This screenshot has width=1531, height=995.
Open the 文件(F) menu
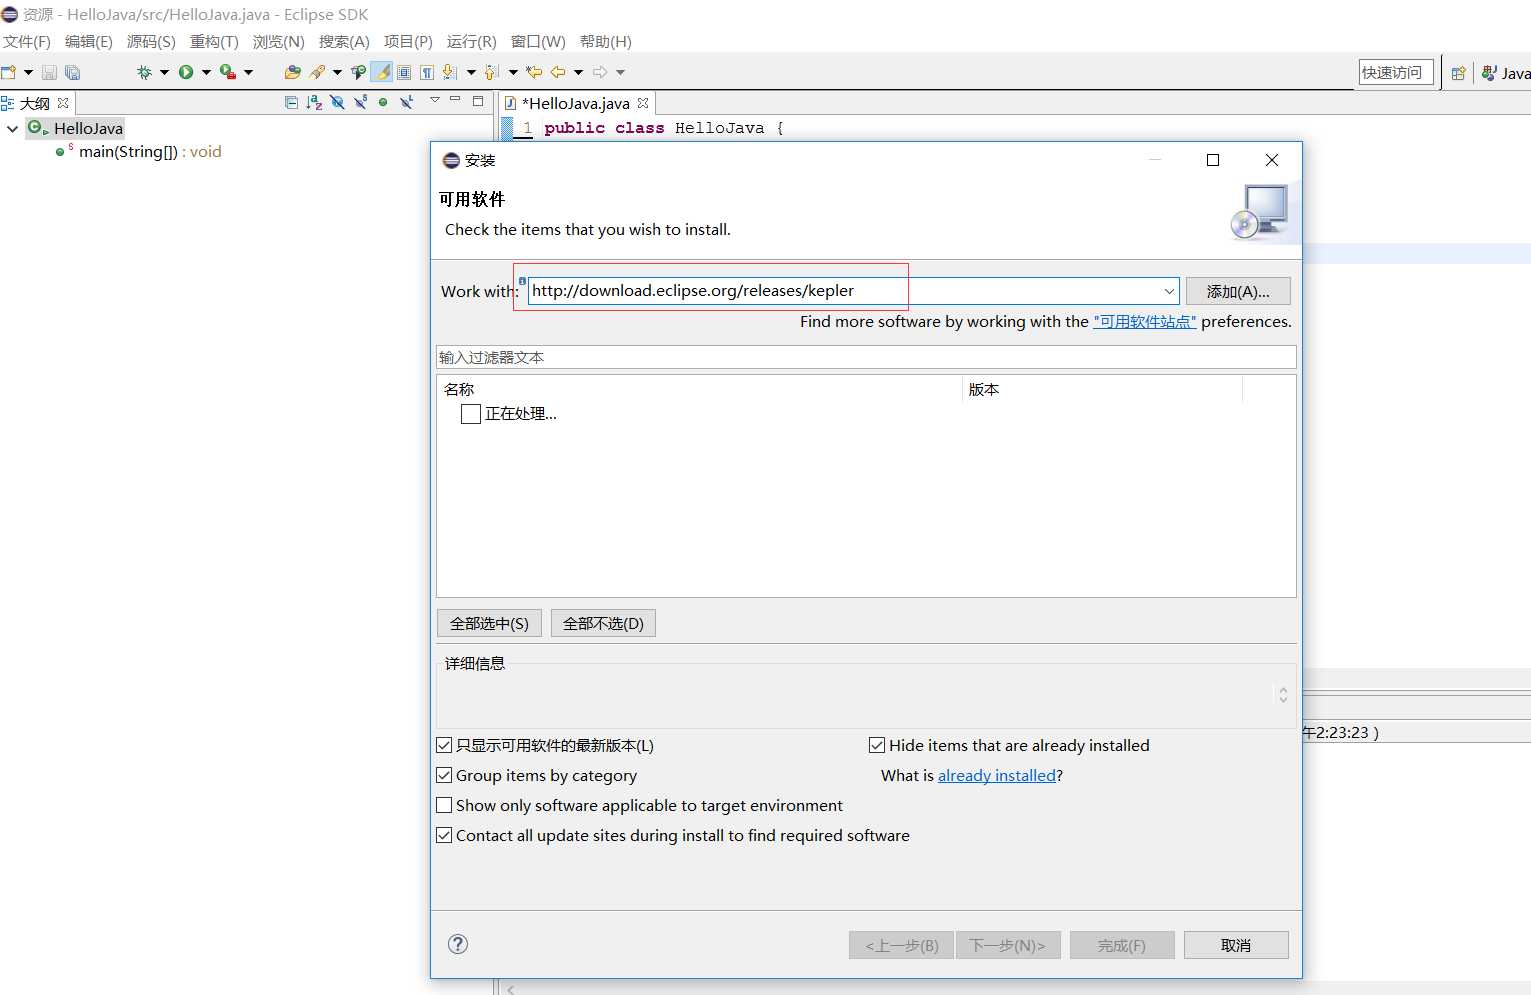pyautogui.click(x=27, y=42)
